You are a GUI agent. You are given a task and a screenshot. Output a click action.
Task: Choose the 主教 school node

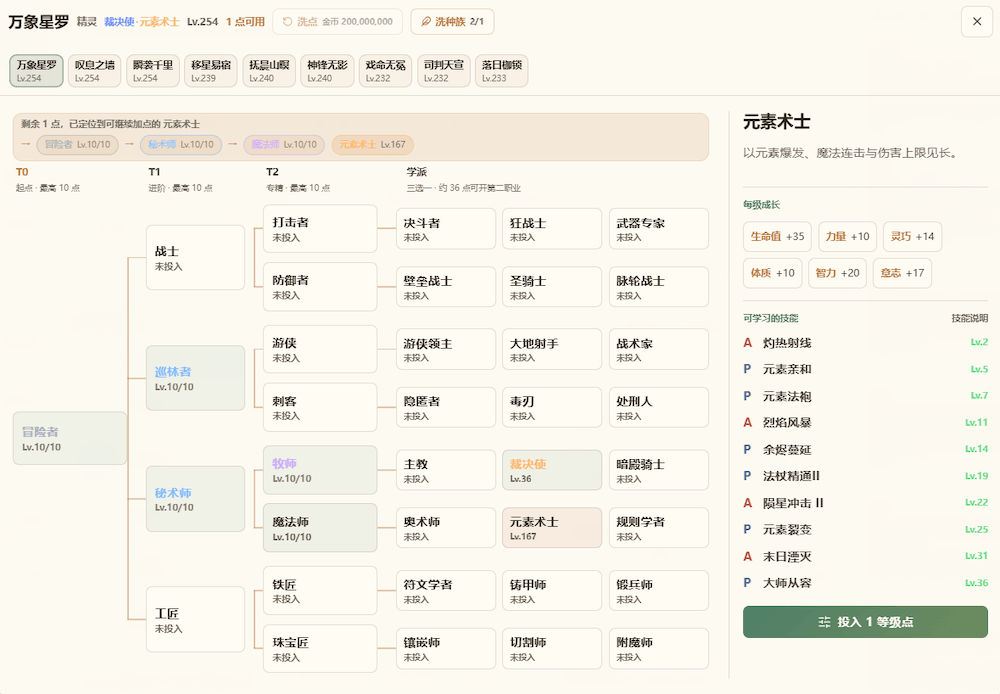[x=446, y=470]
